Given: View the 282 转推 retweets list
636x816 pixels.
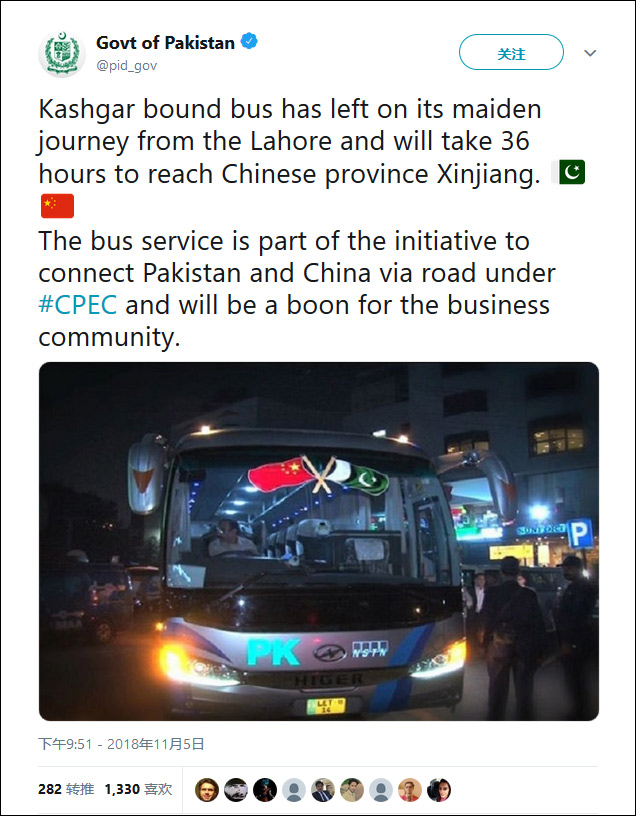Looking at the screenshot, I should (66, 789).
